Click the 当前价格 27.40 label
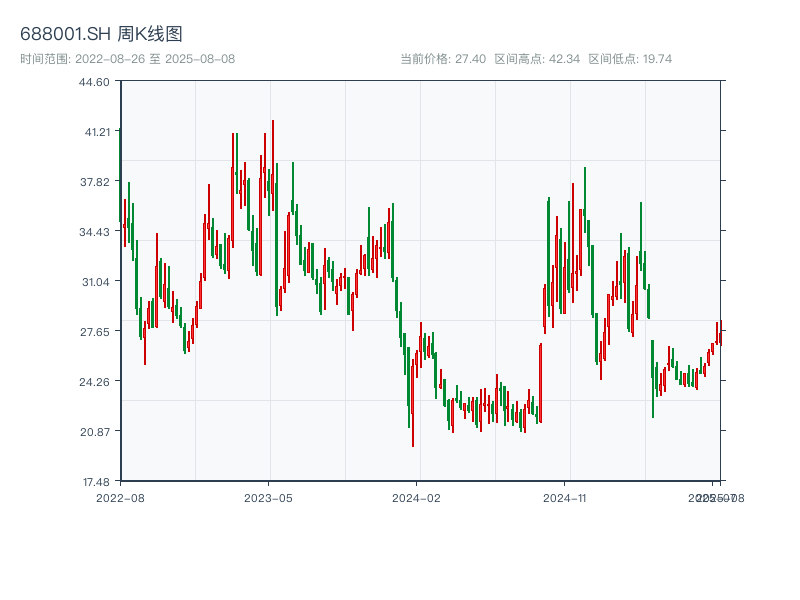 [x=443, y=59]
